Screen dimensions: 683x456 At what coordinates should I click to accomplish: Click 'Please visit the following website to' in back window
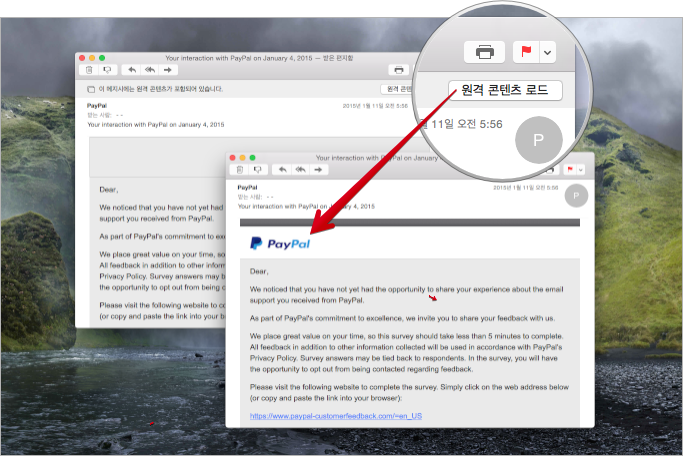(x=162, y=305)
